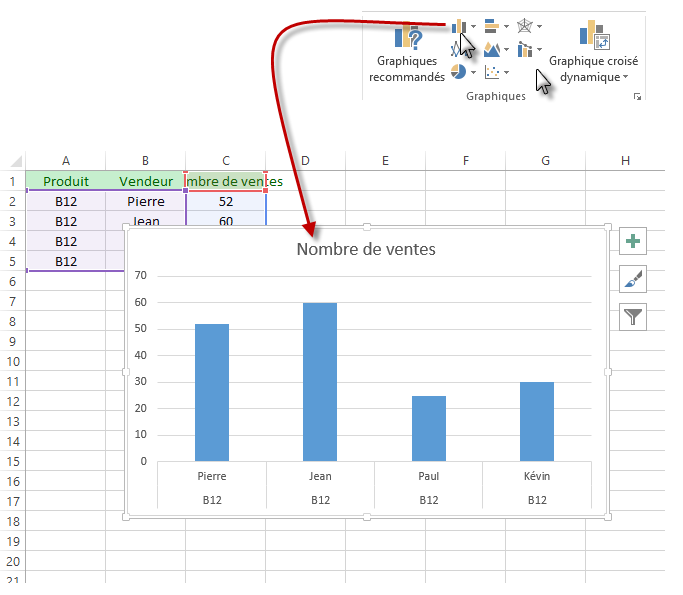Open chart styles paintbrush button
This screenshot has height=595, width=683.
634,279
